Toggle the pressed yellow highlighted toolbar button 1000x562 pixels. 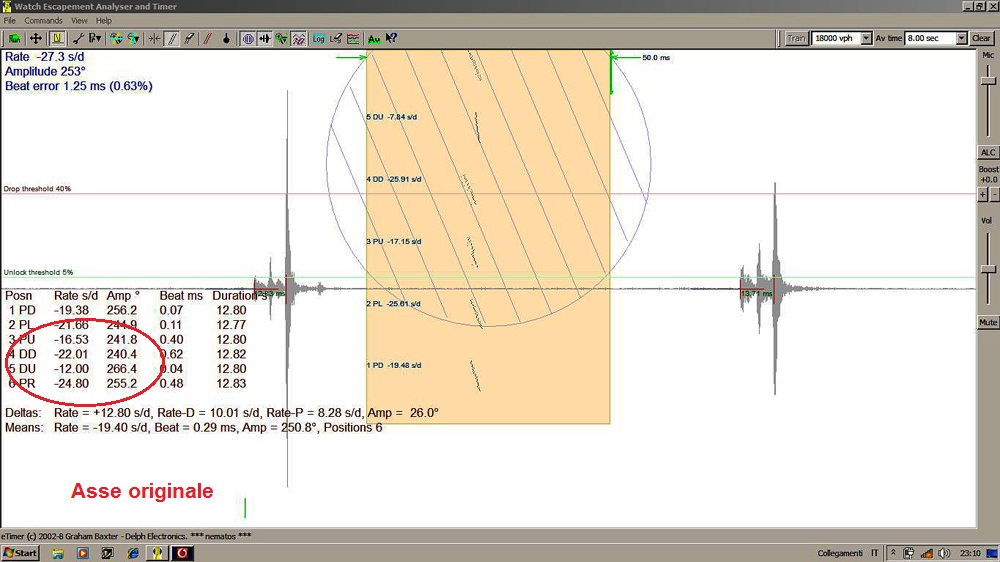coord(57,38)
